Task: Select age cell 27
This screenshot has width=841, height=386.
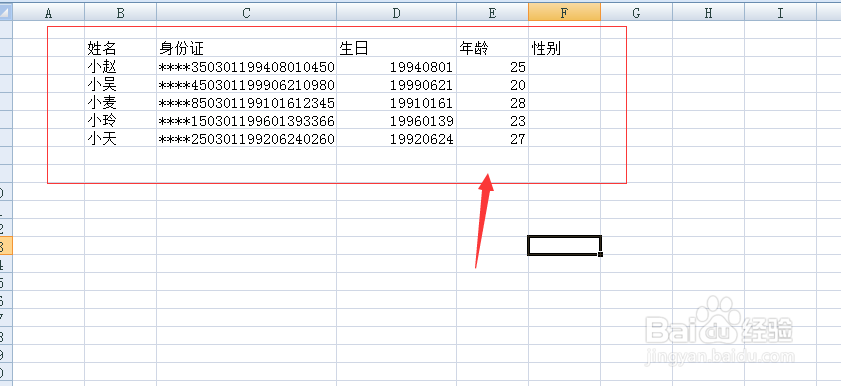Action: (x=492, y=138)
